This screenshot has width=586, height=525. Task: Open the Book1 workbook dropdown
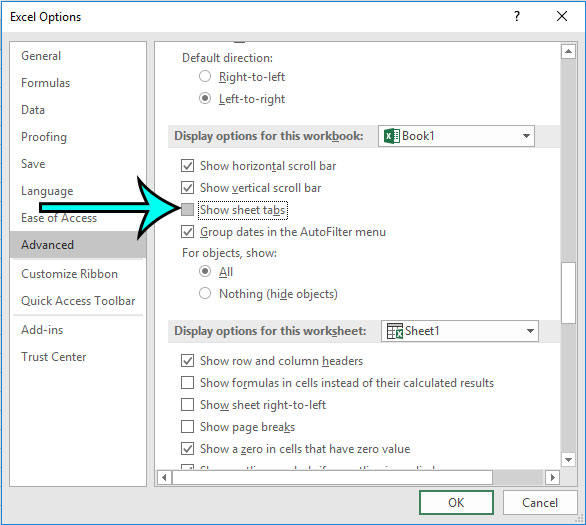[456, 136]
